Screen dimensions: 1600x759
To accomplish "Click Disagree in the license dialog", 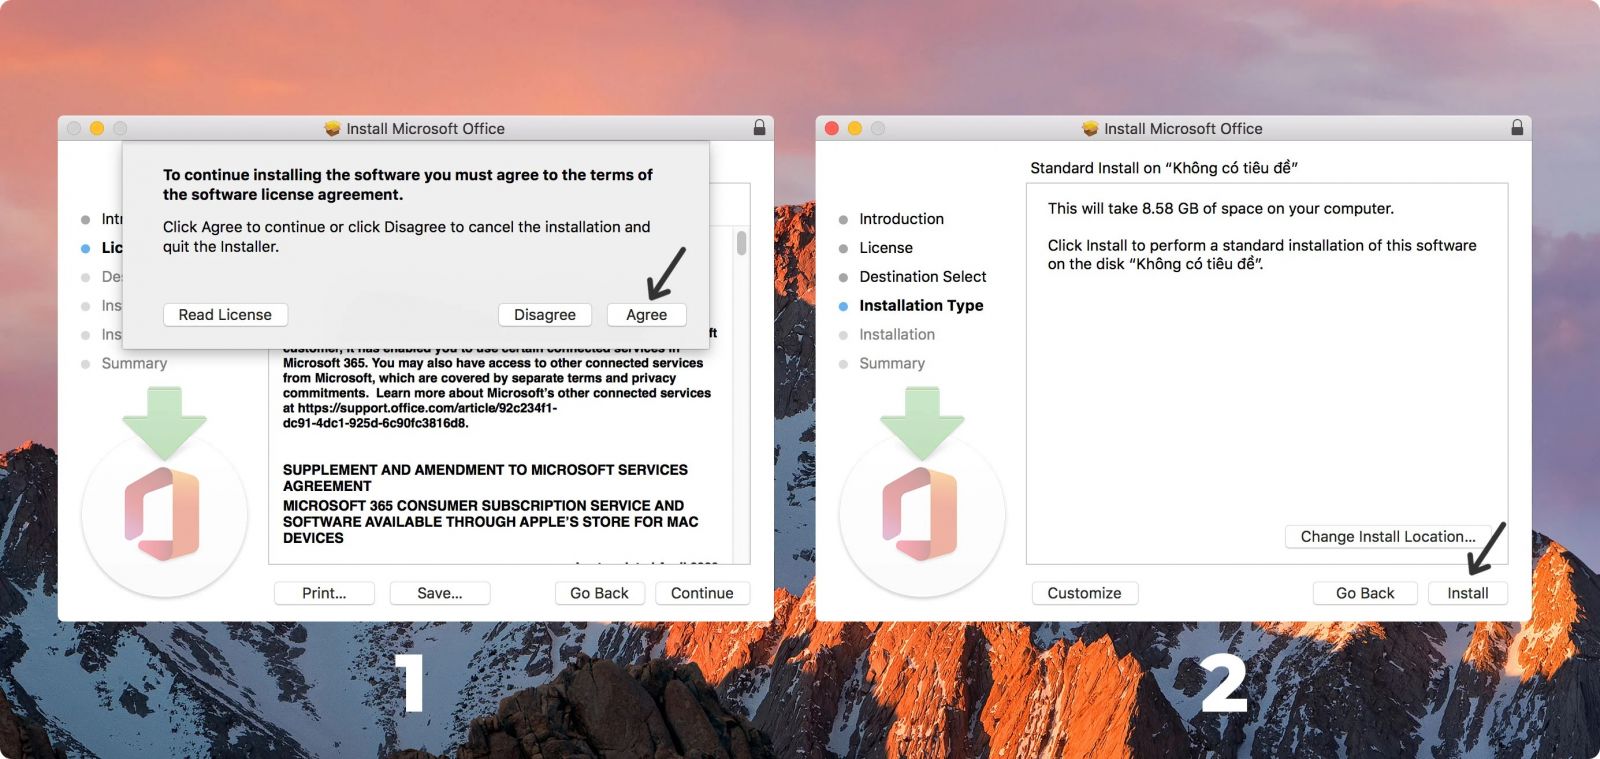I will click(x=545, y=314).
